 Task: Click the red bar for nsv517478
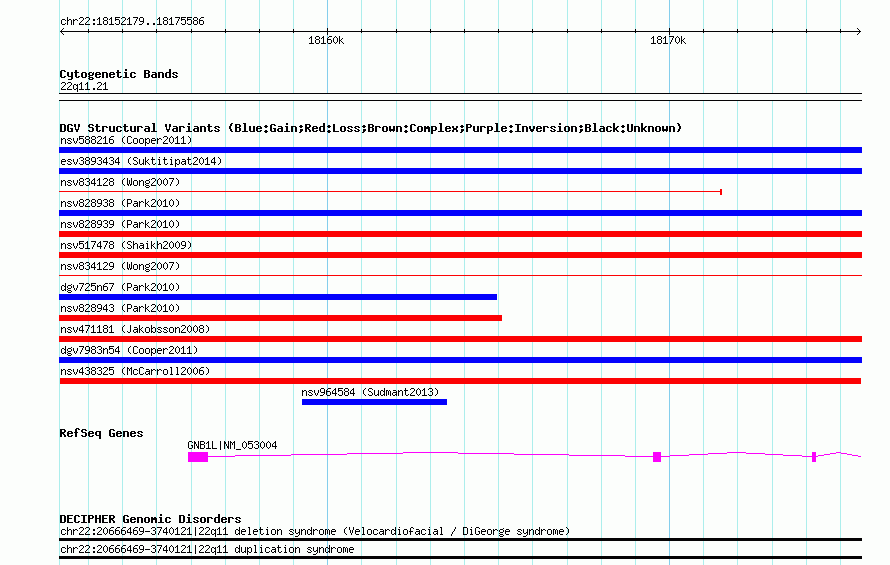click(x=460, y=255)
